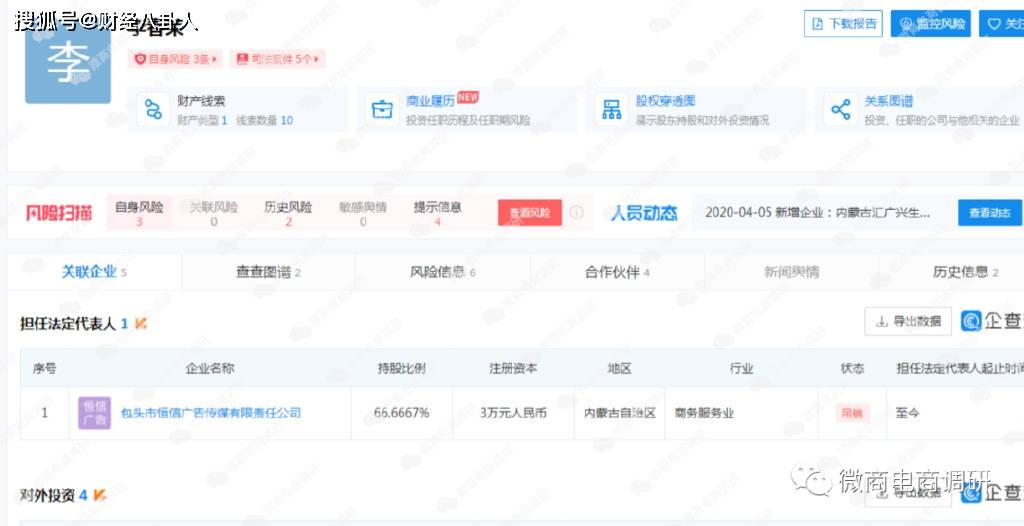The image size is (1024, 526).
Task: Open the 股权穿透图 hierarchy icon
Action: pos(611,109)
